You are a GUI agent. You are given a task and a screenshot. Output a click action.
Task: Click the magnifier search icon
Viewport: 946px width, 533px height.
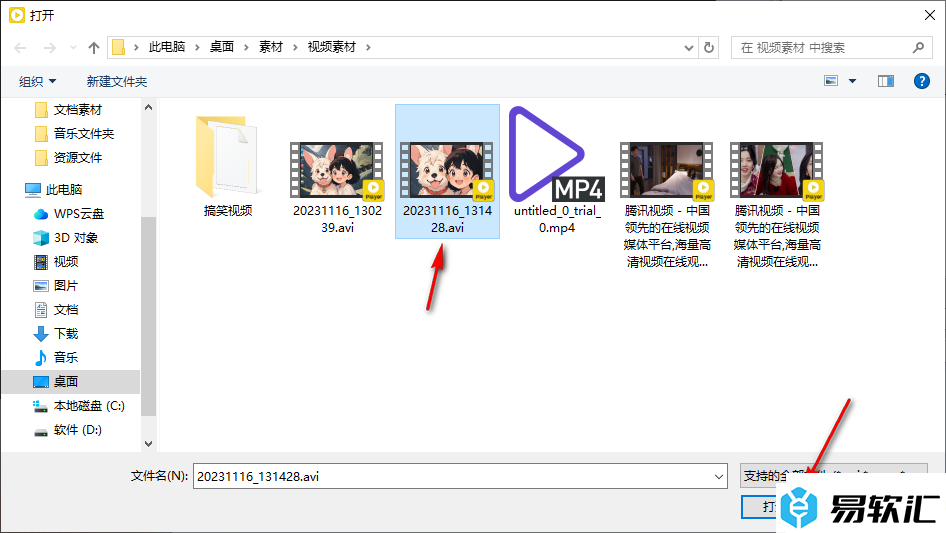(x=918, y=47)
